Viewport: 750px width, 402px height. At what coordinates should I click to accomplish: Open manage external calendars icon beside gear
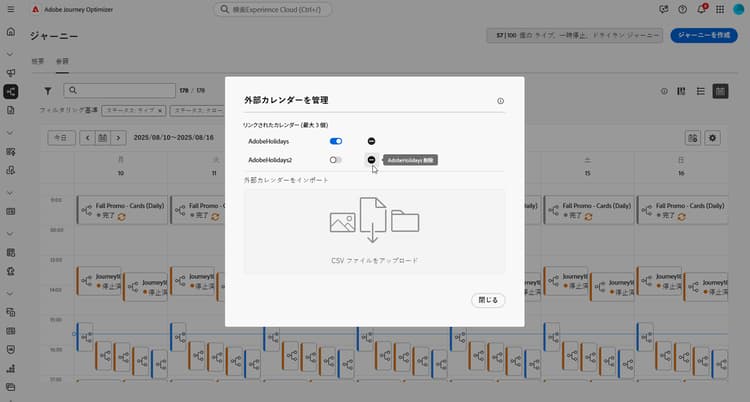click(693, 138)
